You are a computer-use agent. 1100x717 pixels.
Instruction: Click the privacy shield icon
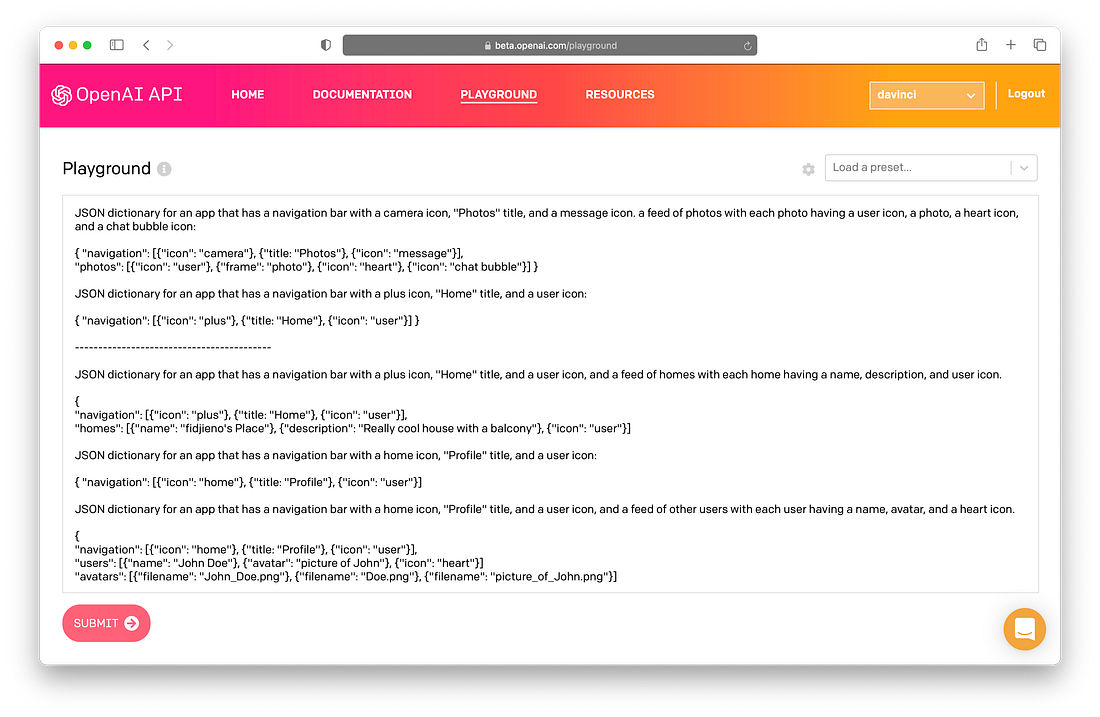[326, 45]
